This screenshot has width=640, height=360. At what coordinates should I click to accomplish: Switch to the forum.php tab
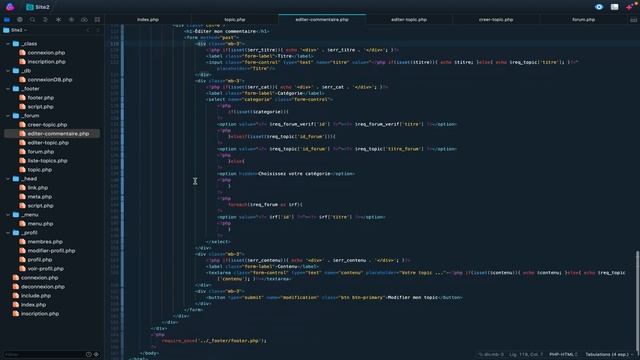[x=583, y=20]
